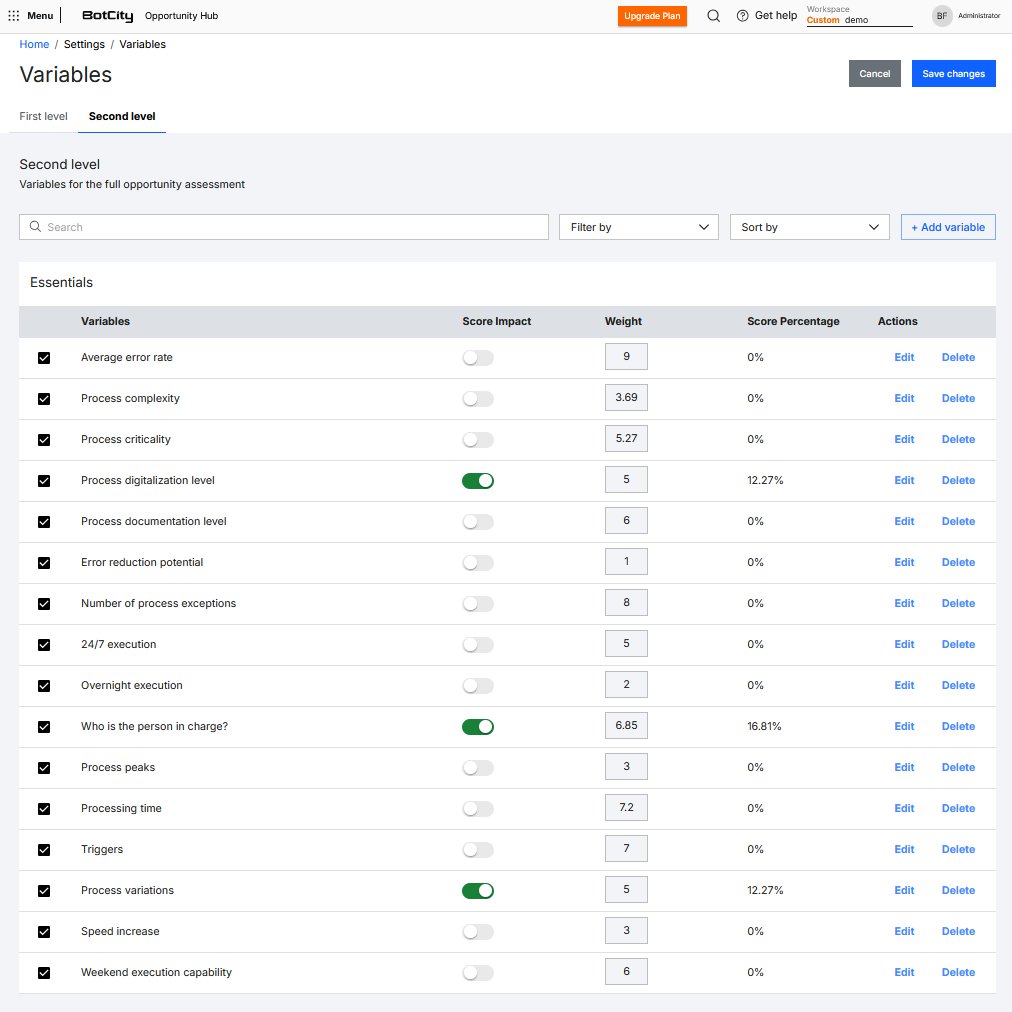Switch to the First level tab
1012x1012 pixels.
[44, 116]
